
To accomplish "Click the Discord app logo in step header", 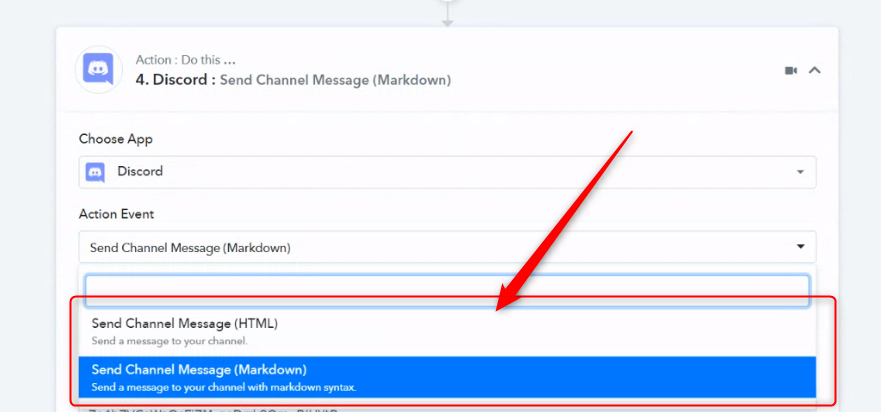I will [99, 70].
